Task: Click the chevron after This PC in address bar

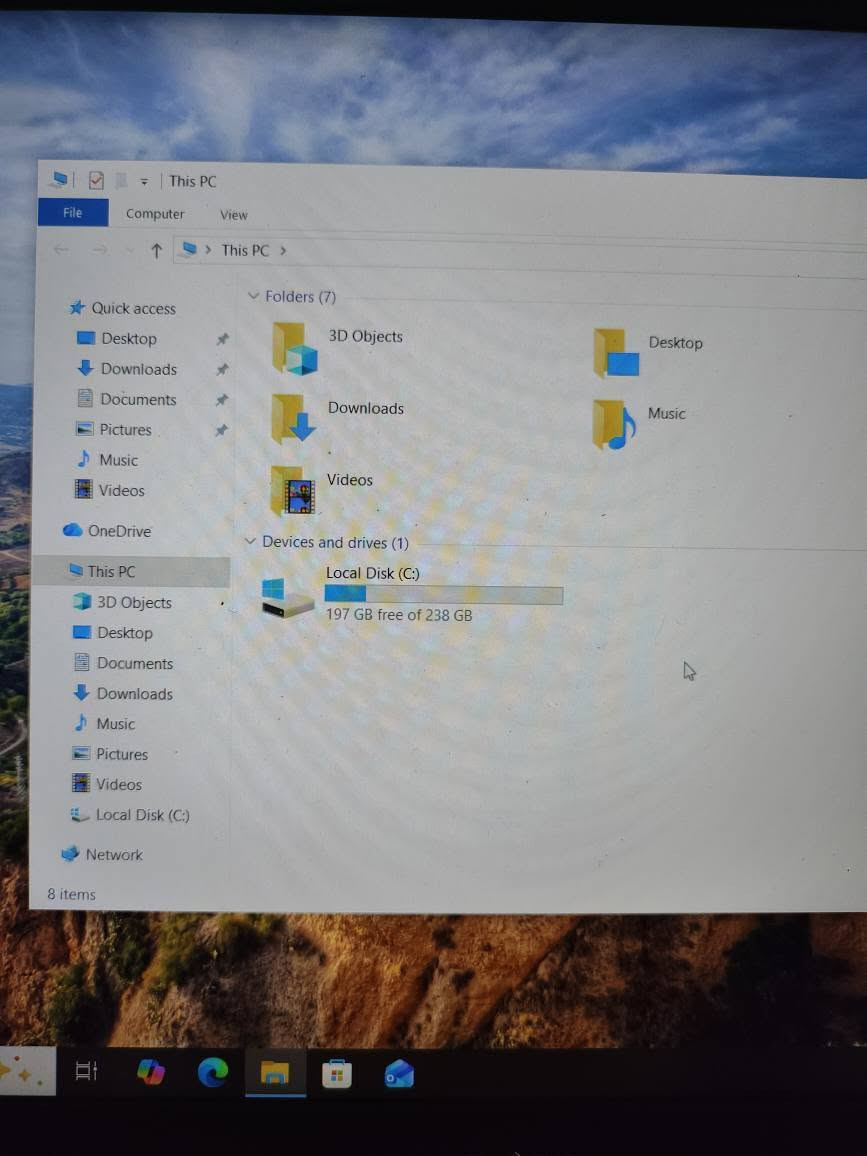Action: tap(283, 251)
